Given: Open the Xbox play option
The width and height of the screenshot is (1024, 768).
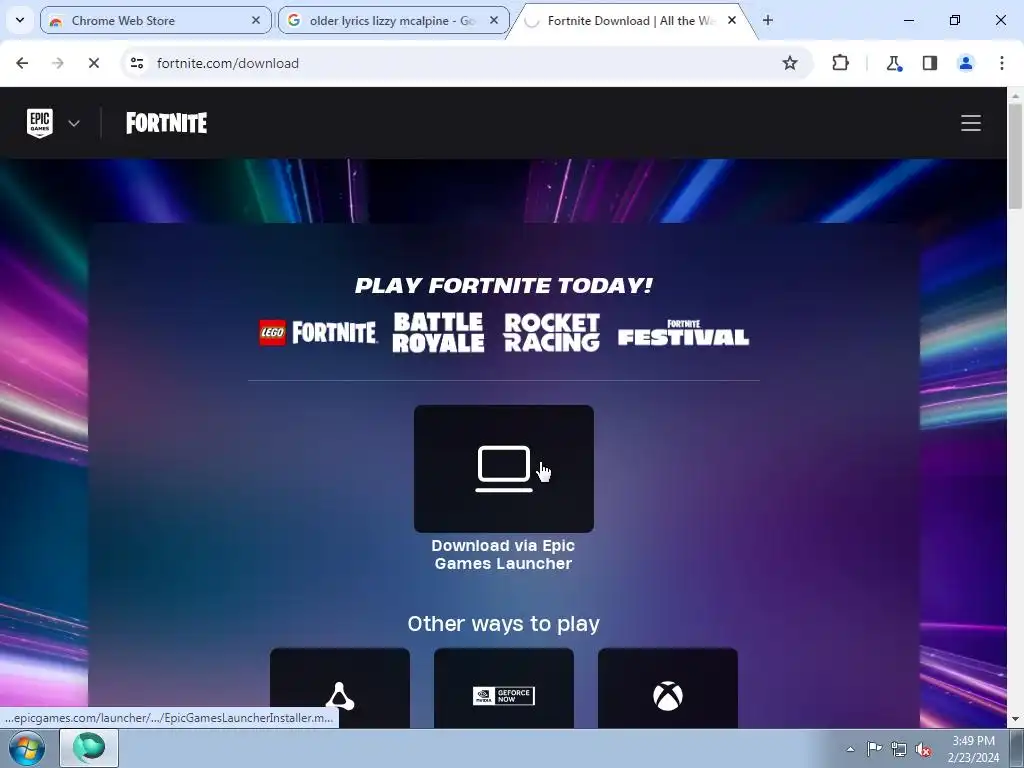Looking at the screenshot, I should coord(667,688).
